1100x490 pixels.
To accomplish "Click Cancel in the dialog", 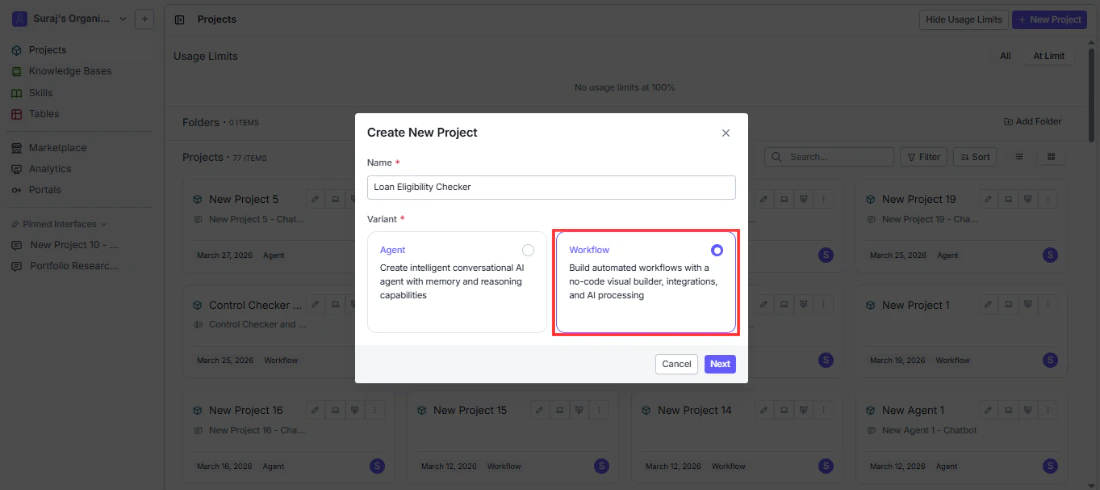I will pyautogui.click(x=676, y=364).
